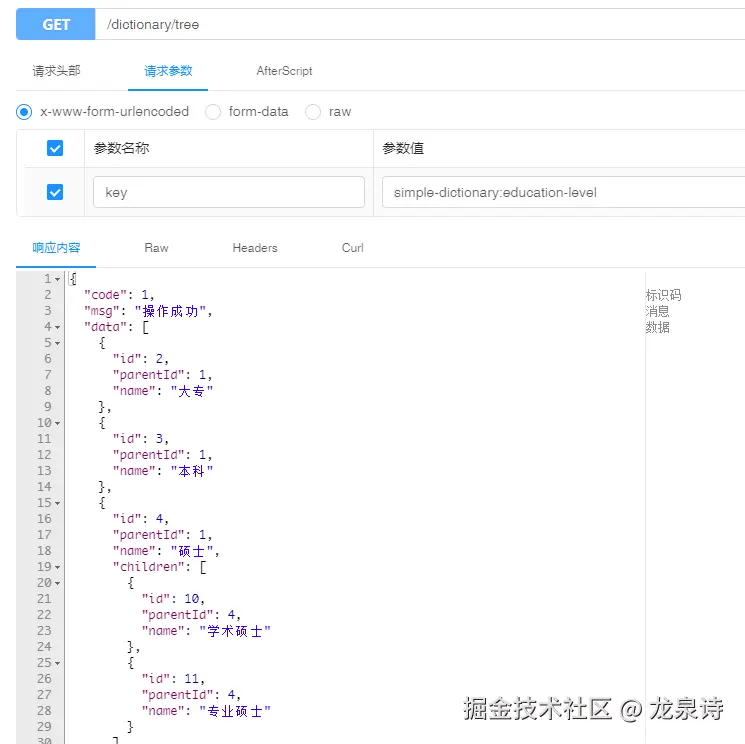
Task: Open the Raw response tab
Action: (x=156, y=248)
